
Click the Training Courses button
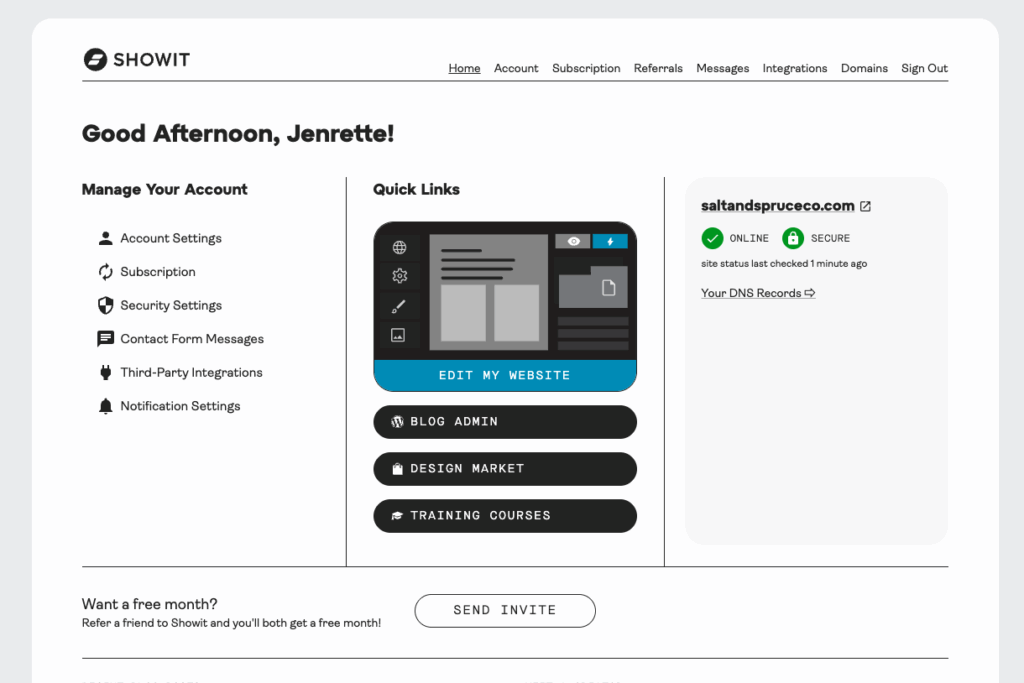[x=505, y=516]
